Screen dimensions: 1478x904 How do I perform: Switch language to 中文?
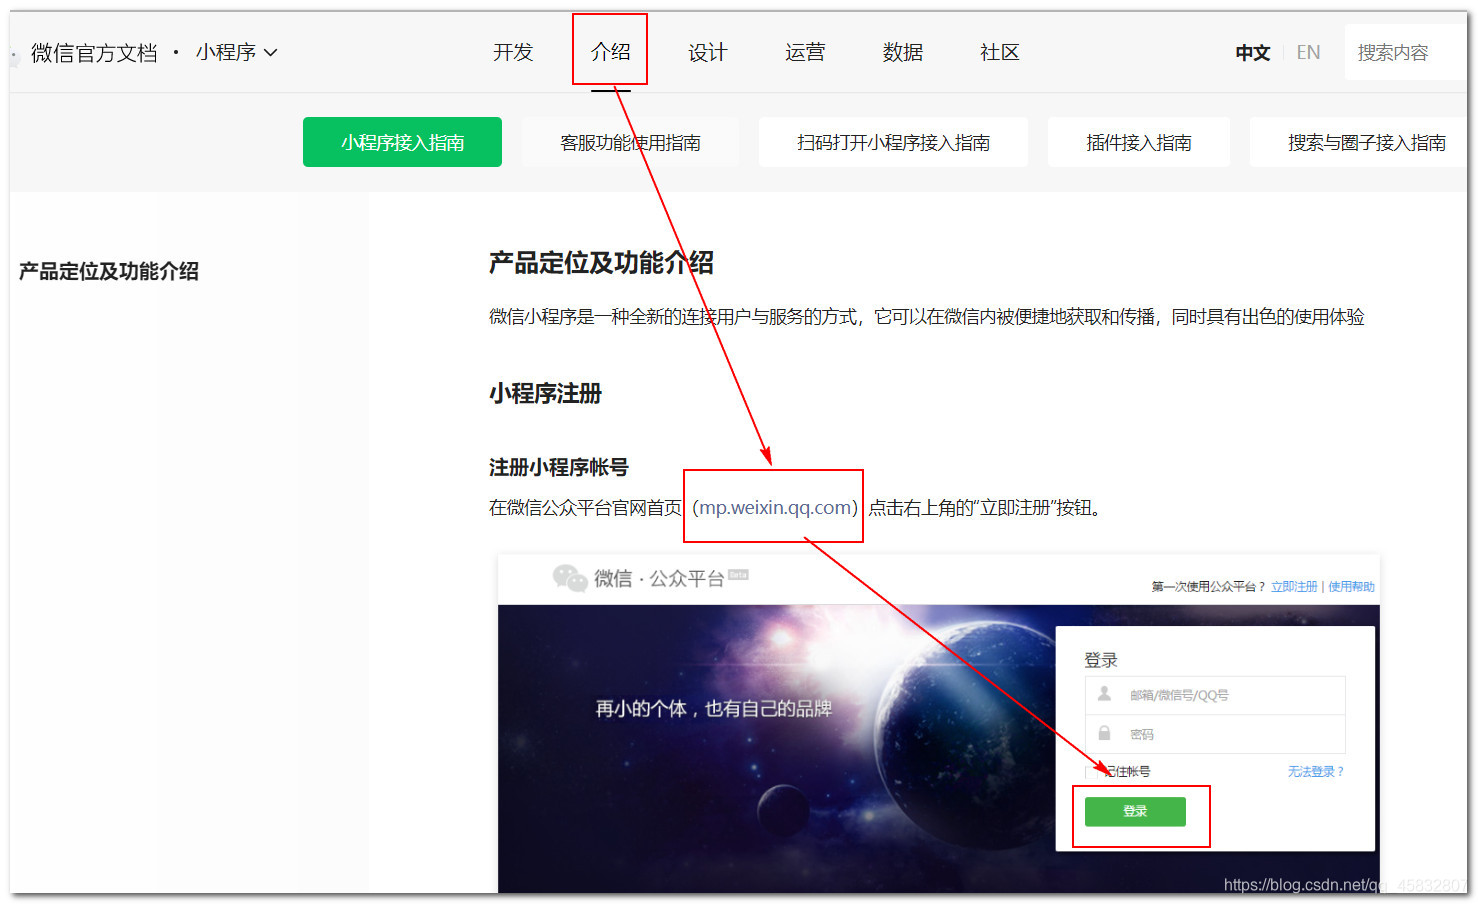click(x=1252, y=53)
